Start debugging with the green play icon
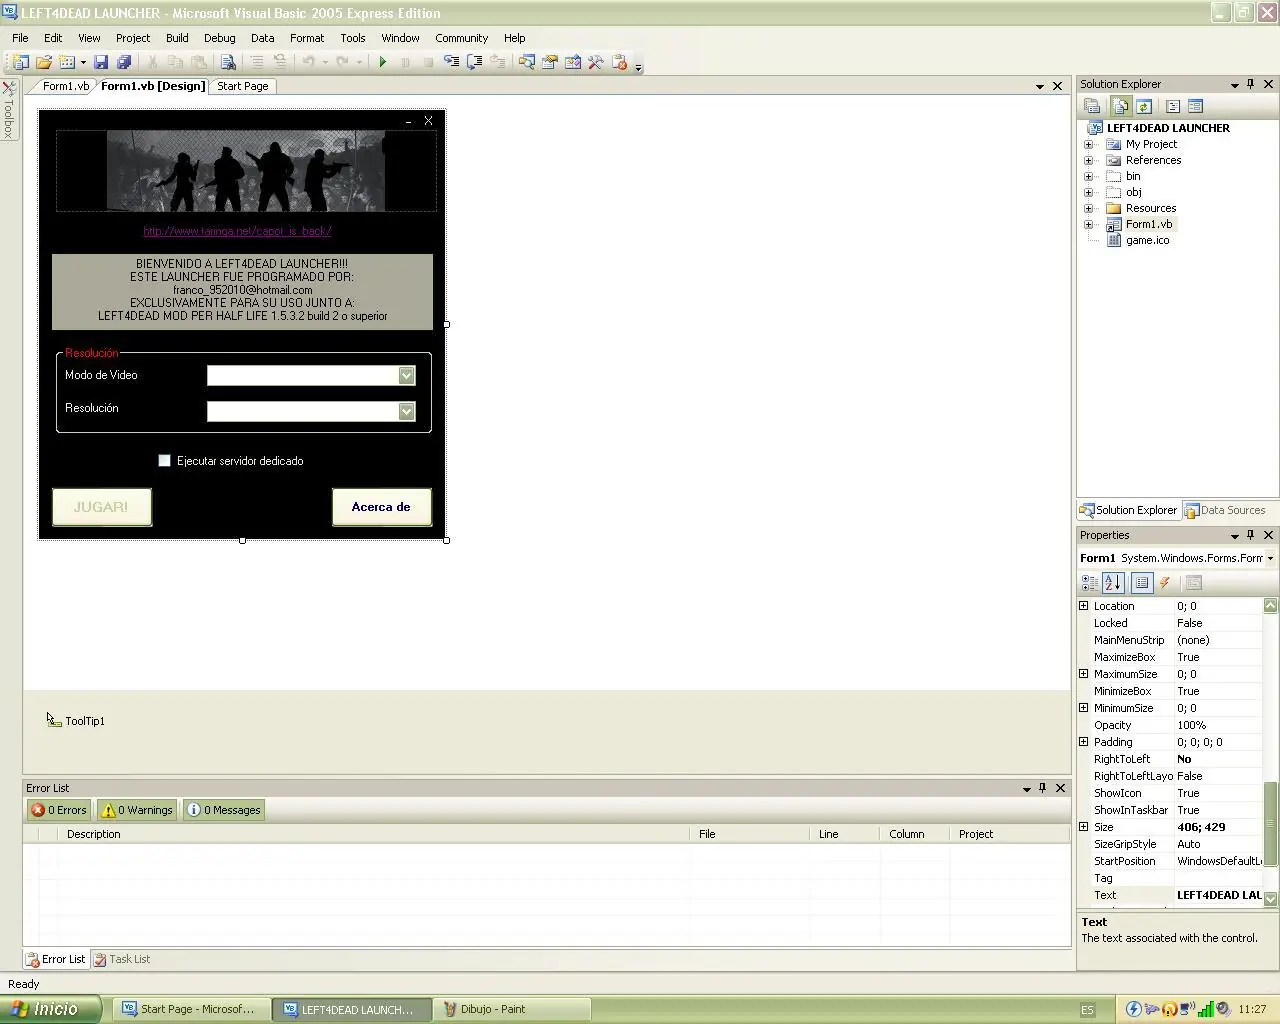This screenshot has height=1024, width=1280. click(382, 62)
